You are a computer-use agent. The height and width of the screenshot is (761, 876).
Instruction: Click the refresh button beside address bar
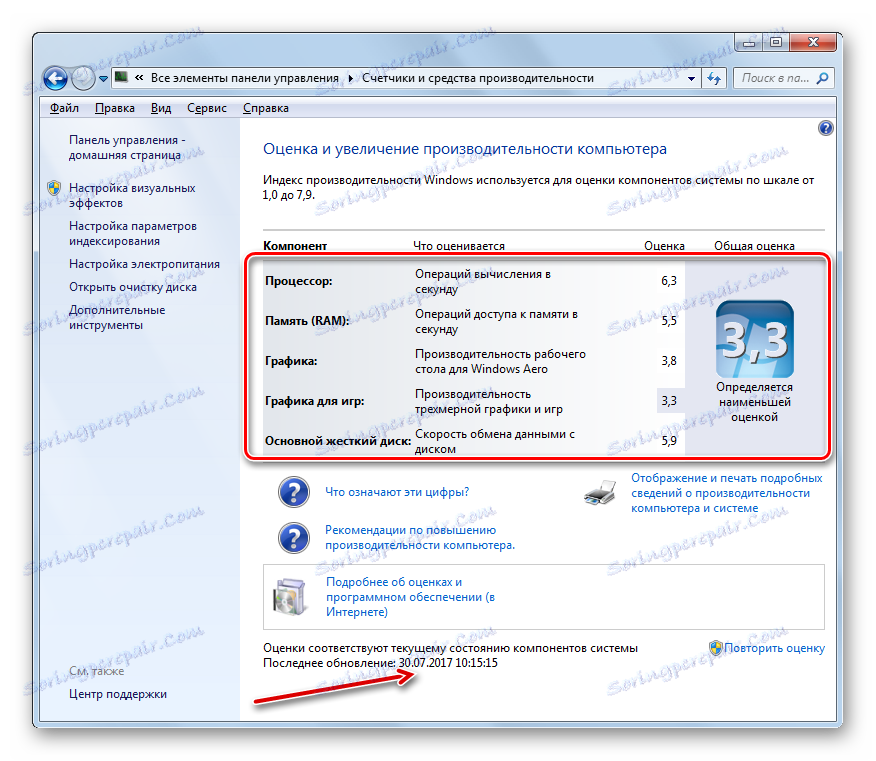(x=714, y=78)
